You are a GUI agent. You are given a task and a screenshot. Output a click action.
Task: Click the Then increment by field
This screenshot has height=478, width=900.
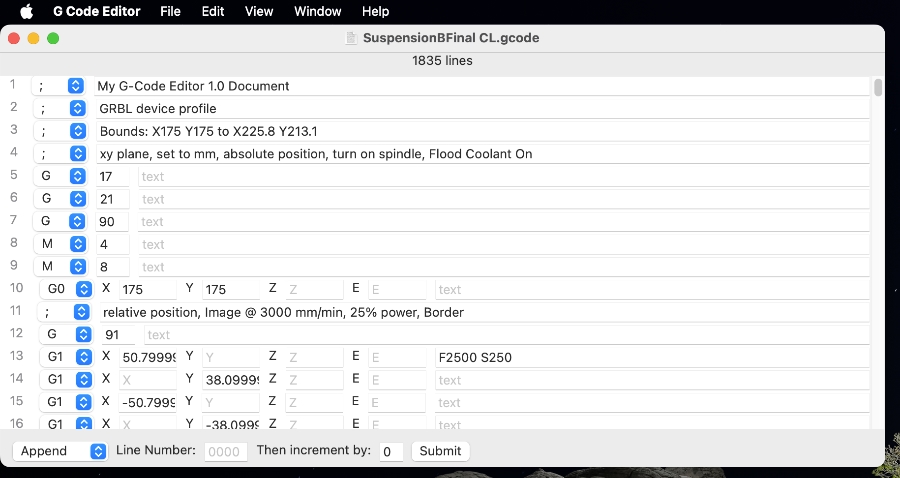[x=391, y=452]
